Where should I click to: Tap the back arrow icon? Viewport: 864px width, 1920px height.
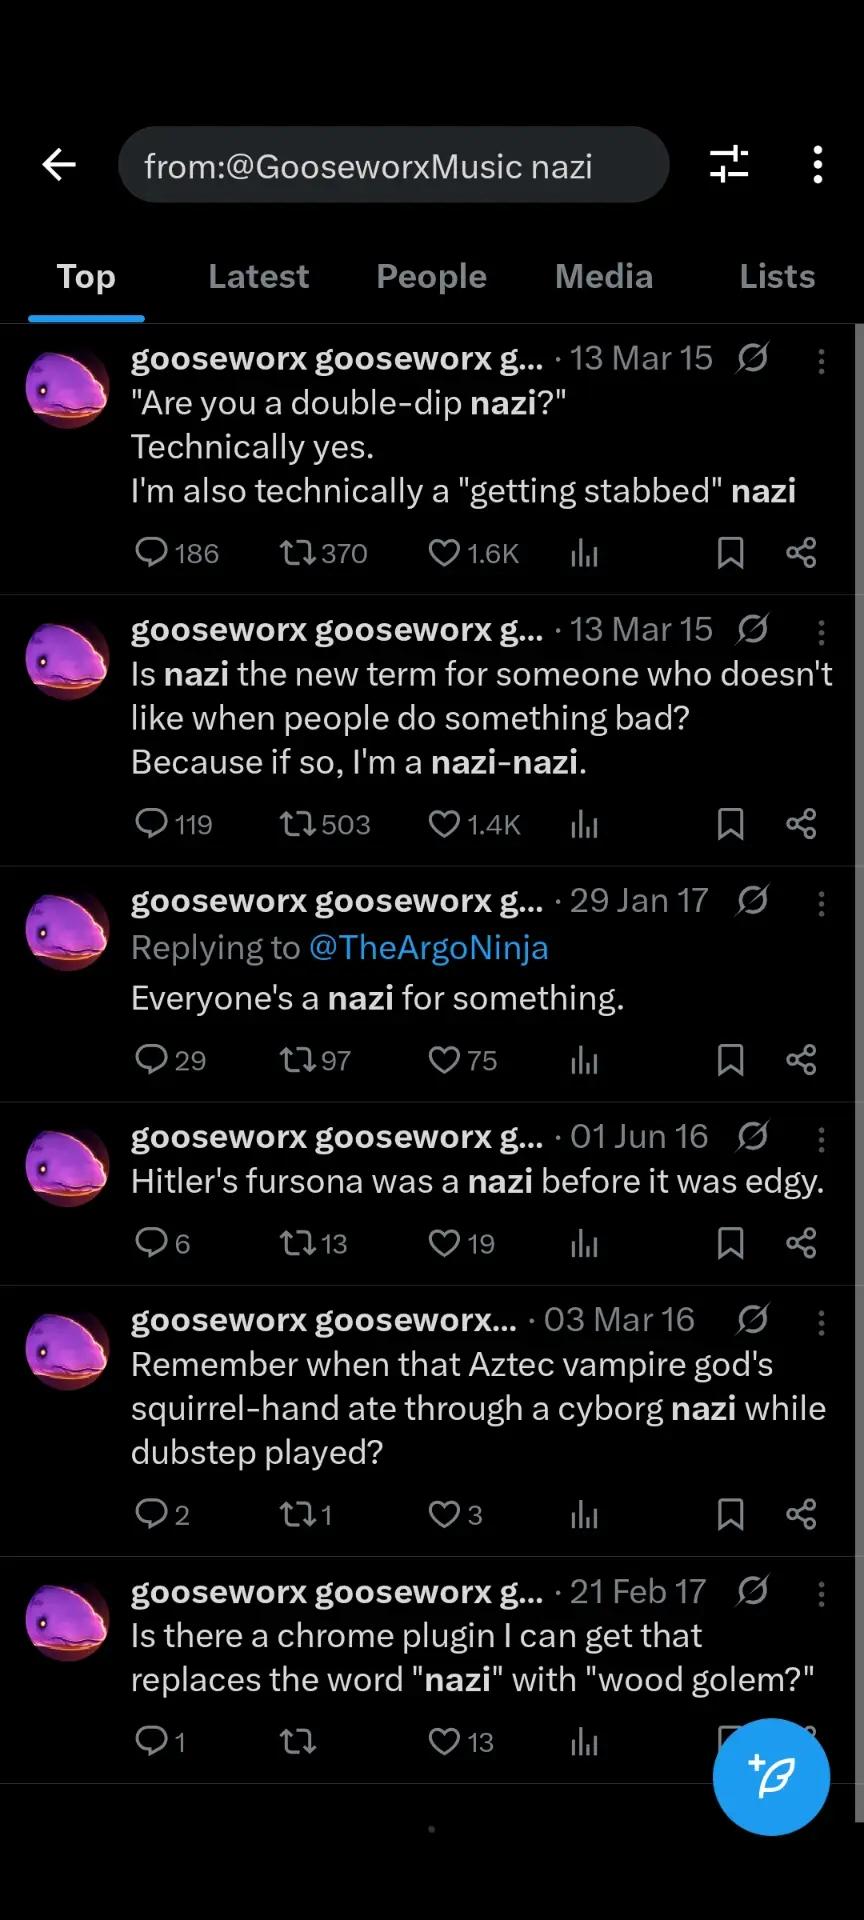coord(59,165)
